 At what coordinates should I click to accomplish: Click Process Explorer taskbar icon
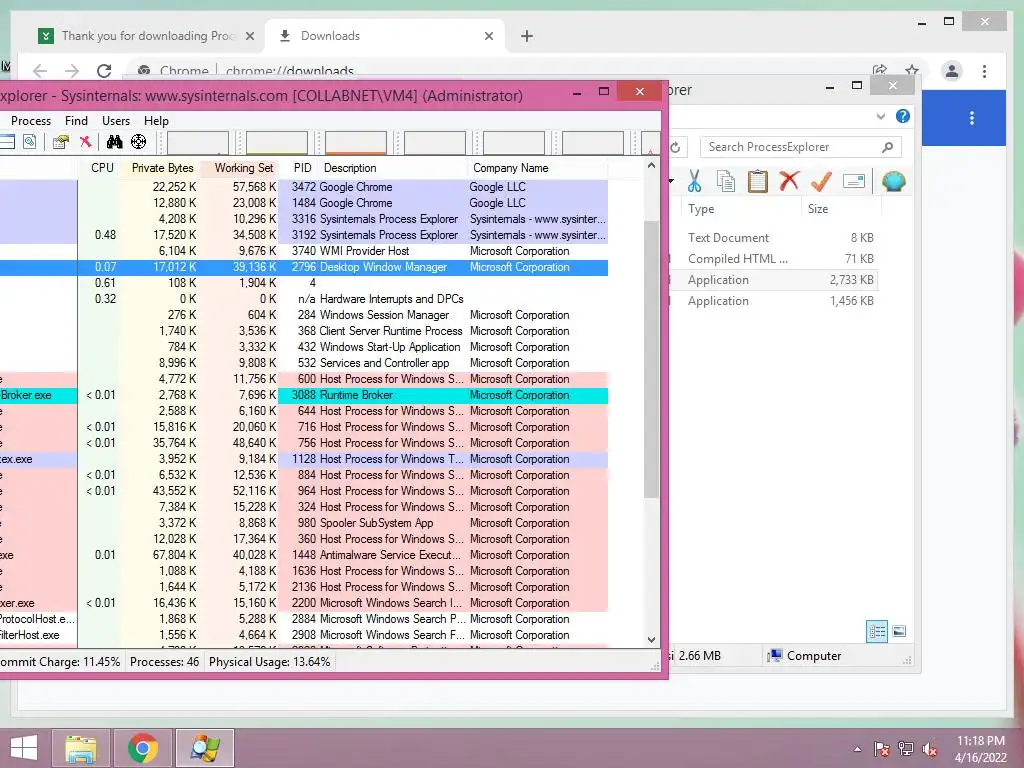[x=205, y=748]
